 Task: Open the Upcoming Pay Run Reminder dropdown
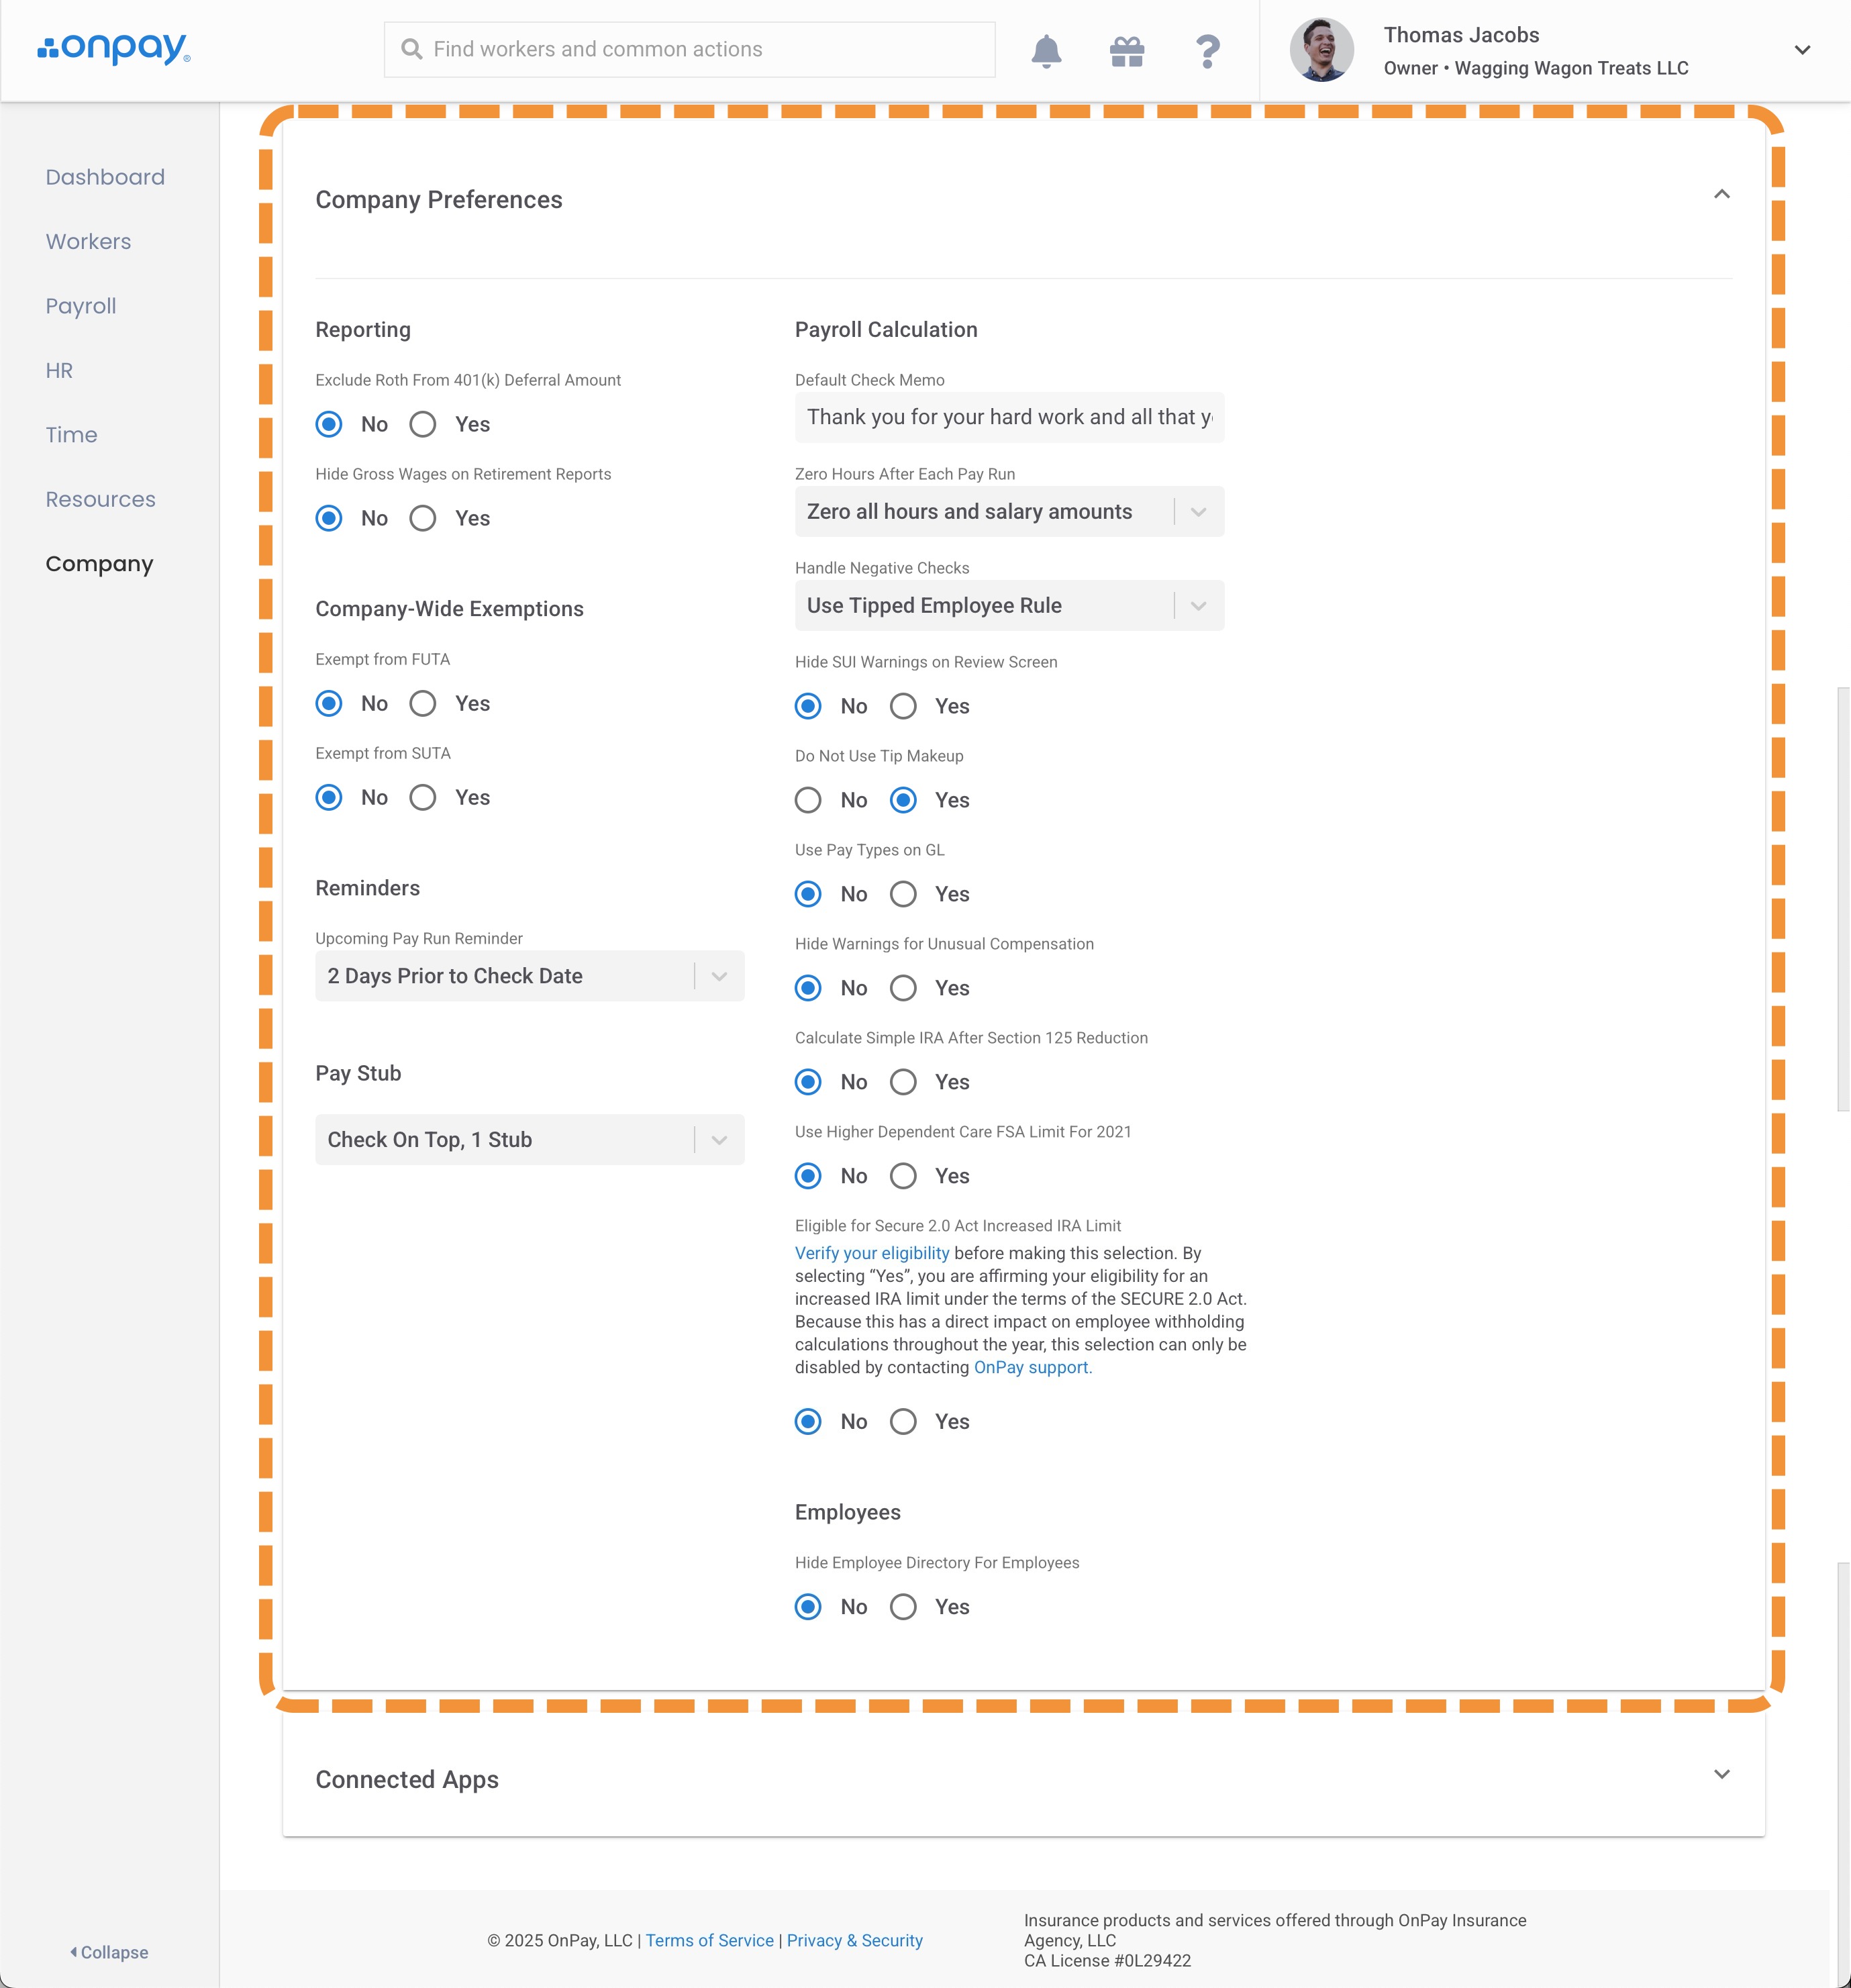[x=529, y=976]
